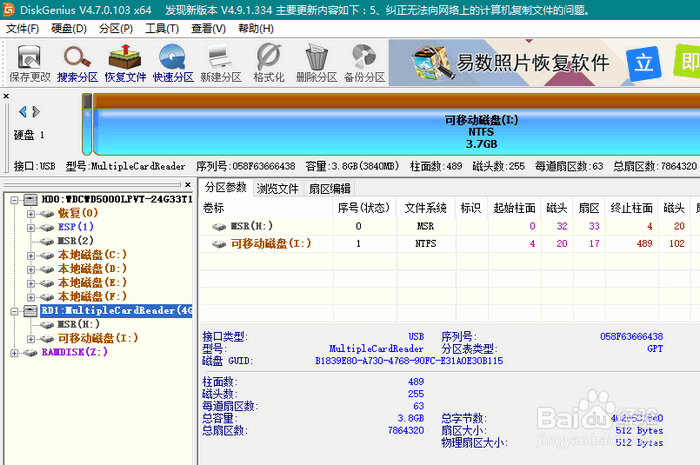Click the GPT partition table type value
The height and width of the screenshot is (465, 700).
(655, 349)
